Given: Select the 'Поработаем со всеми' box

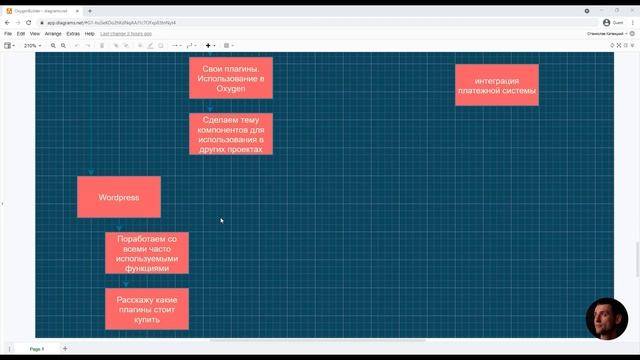Looking at the screenshot, I should (x=147, y=253).
